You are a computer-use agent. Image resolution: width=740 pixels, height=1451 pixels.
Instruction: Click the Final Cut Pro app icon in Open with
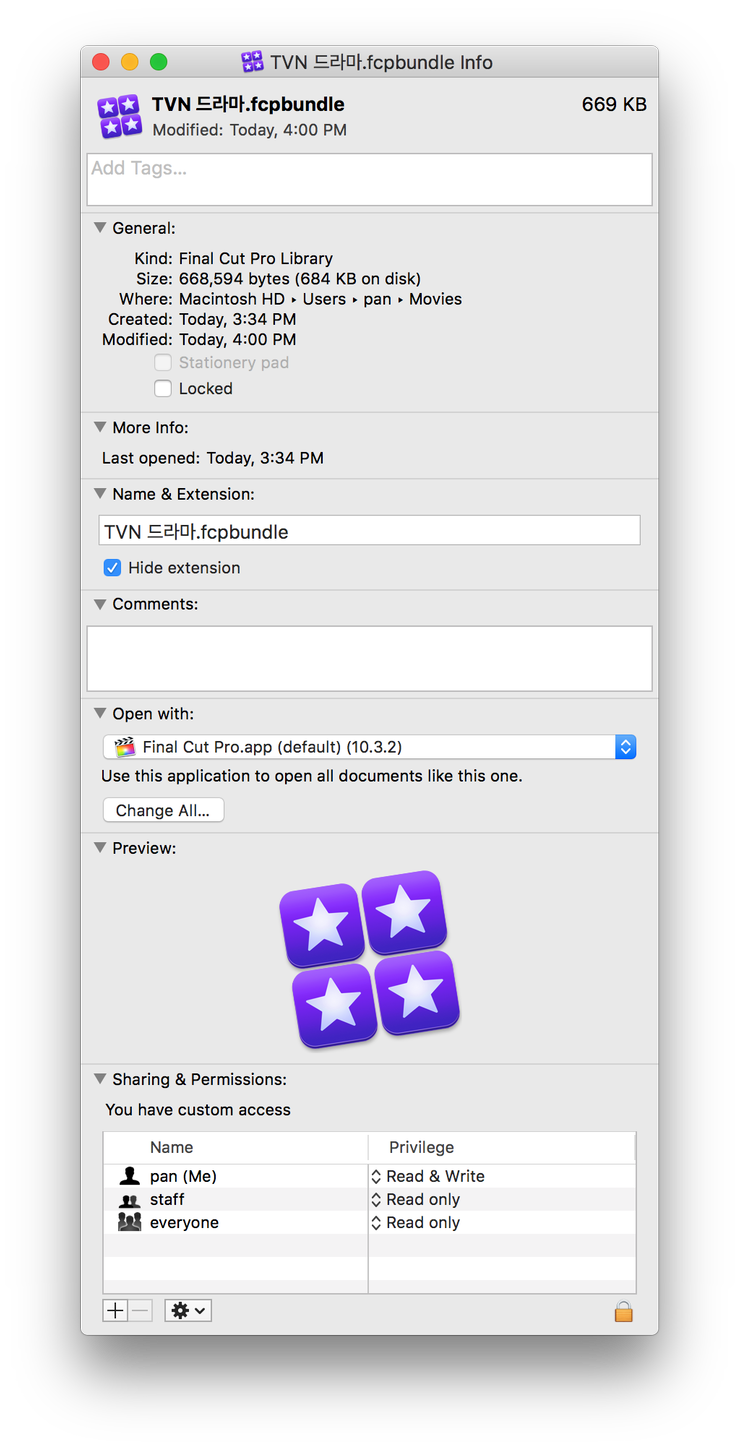click(x=125, y=747)
